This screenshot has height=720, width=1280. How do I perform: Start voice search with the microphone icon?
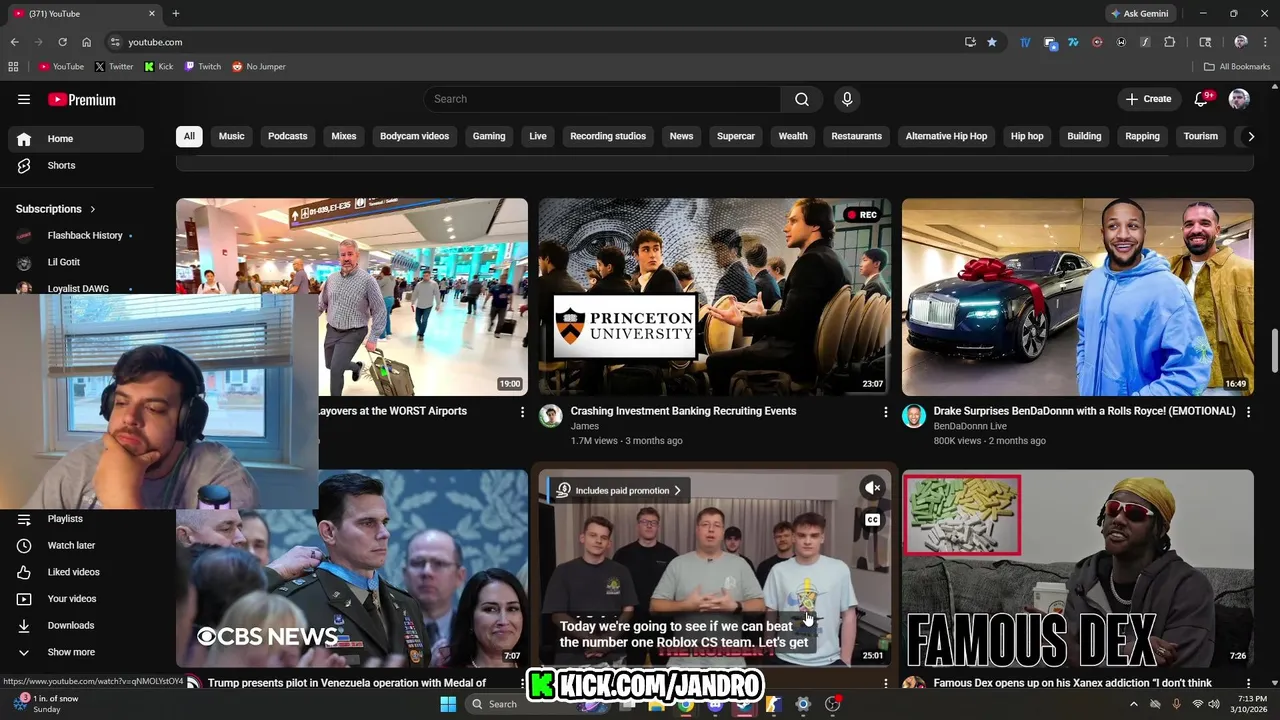pyautogui.click(x=847, y=99)
